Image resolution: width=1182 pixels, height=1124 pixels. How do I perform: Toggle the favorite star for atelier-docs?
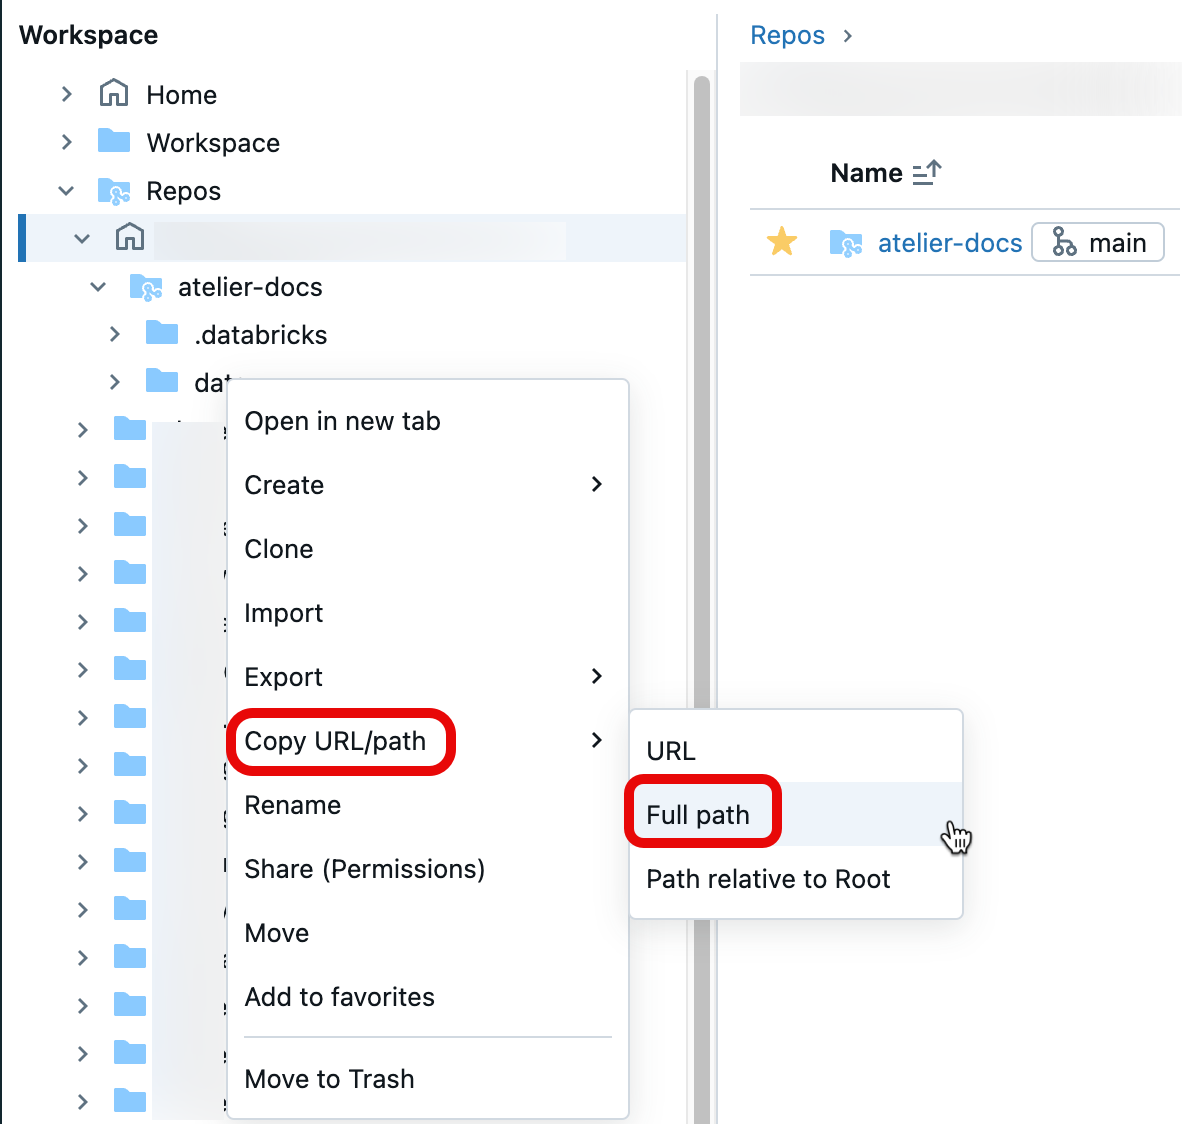coord(782,242)
